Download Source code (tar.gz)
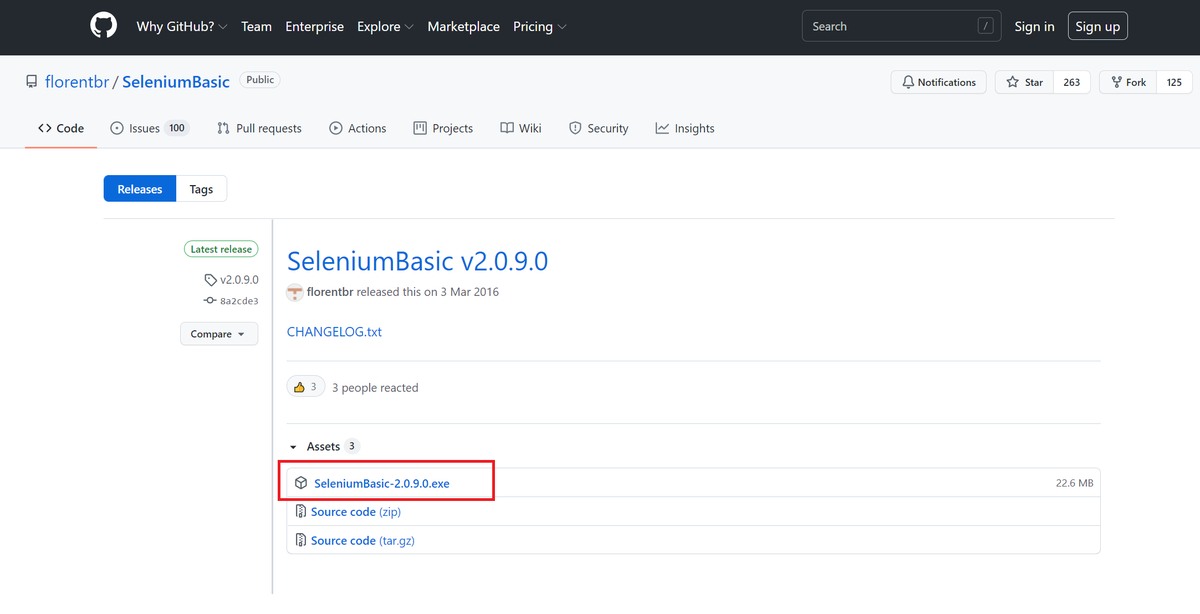 (363, 540)
